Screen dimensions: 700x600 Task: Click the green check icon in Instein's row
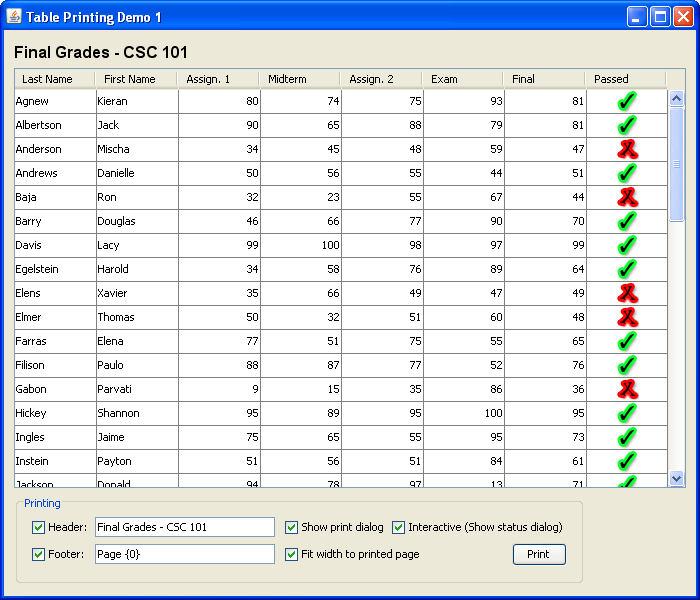click(x=627, y=461)
